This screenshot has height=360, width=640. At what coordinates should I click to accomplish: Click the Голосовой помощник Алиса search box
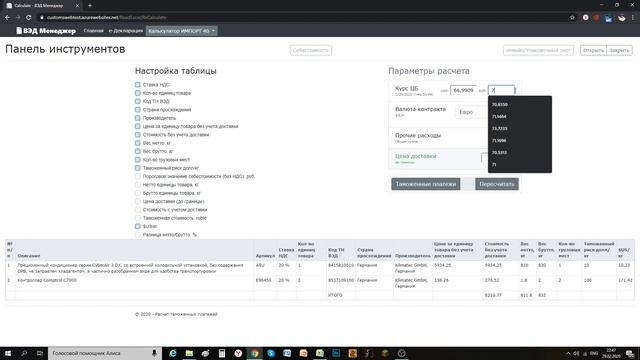[x=105, y=353]
